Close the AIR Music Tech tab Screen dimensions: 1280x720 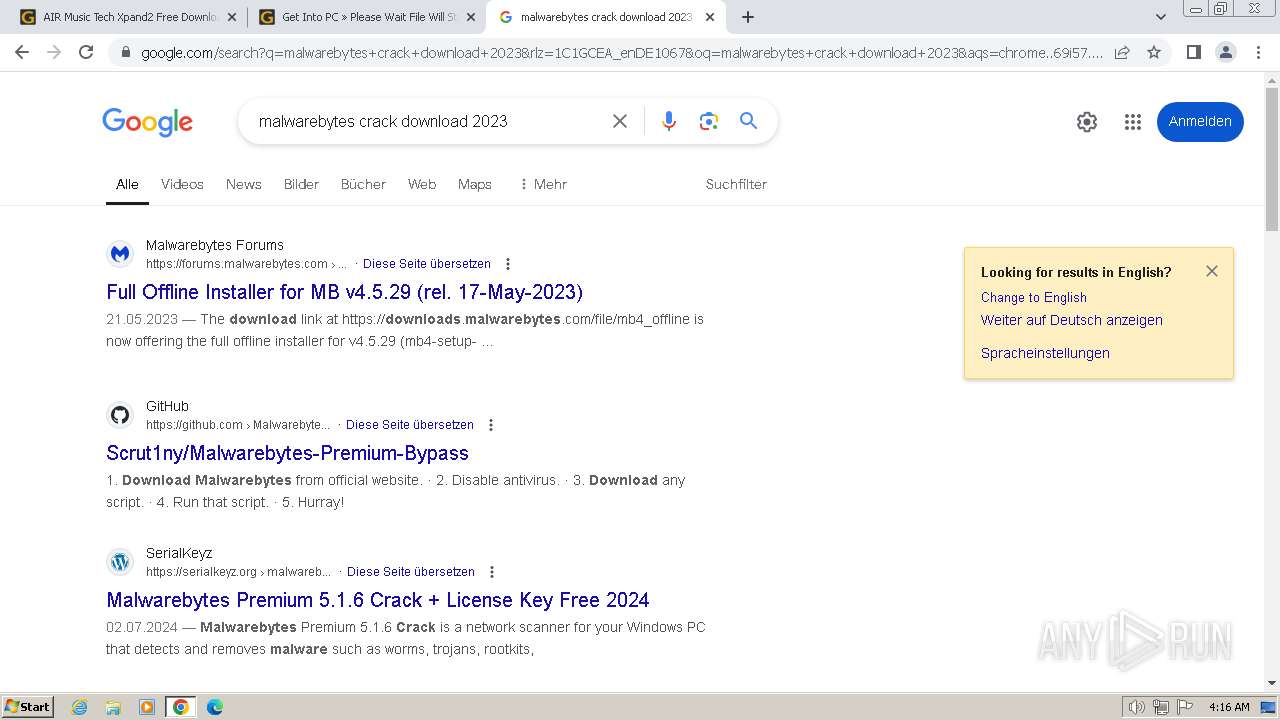(232, 17)
